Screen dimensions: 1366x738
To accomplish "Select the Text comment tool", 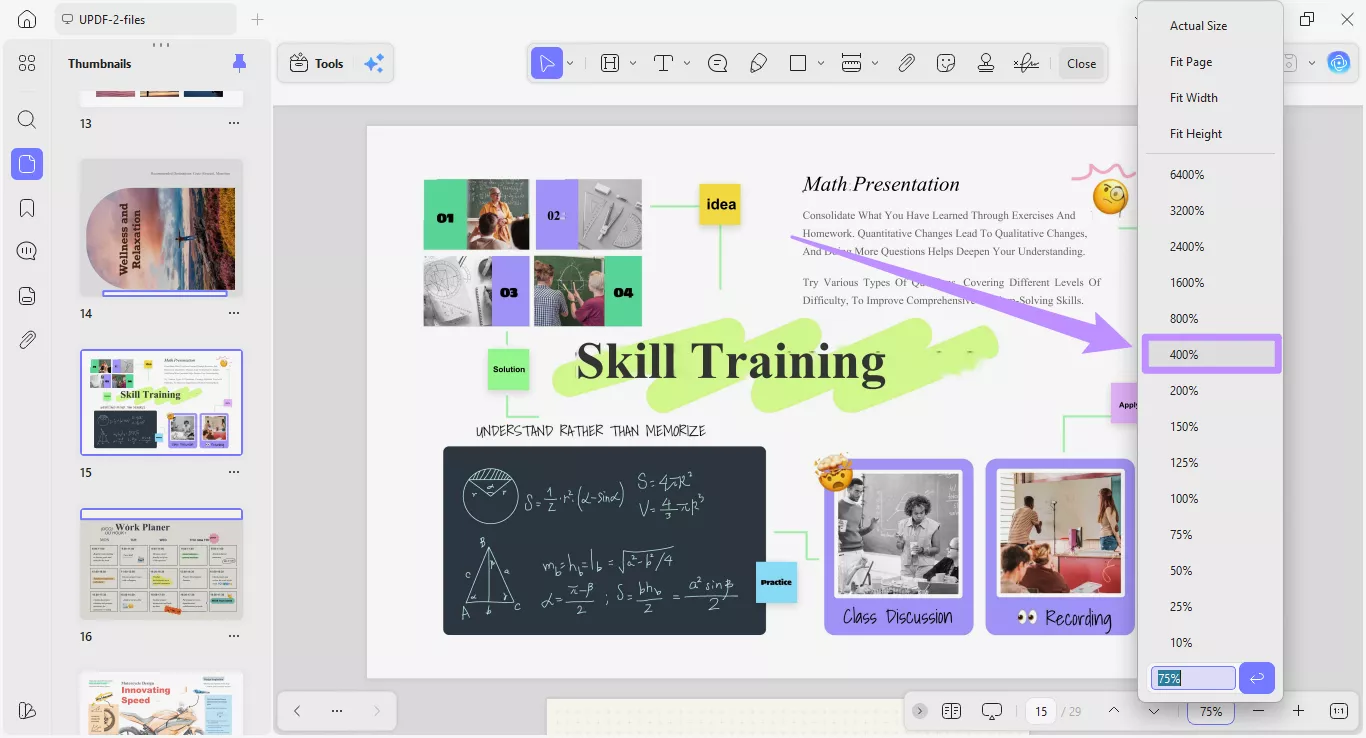I will tap(663, 63).
